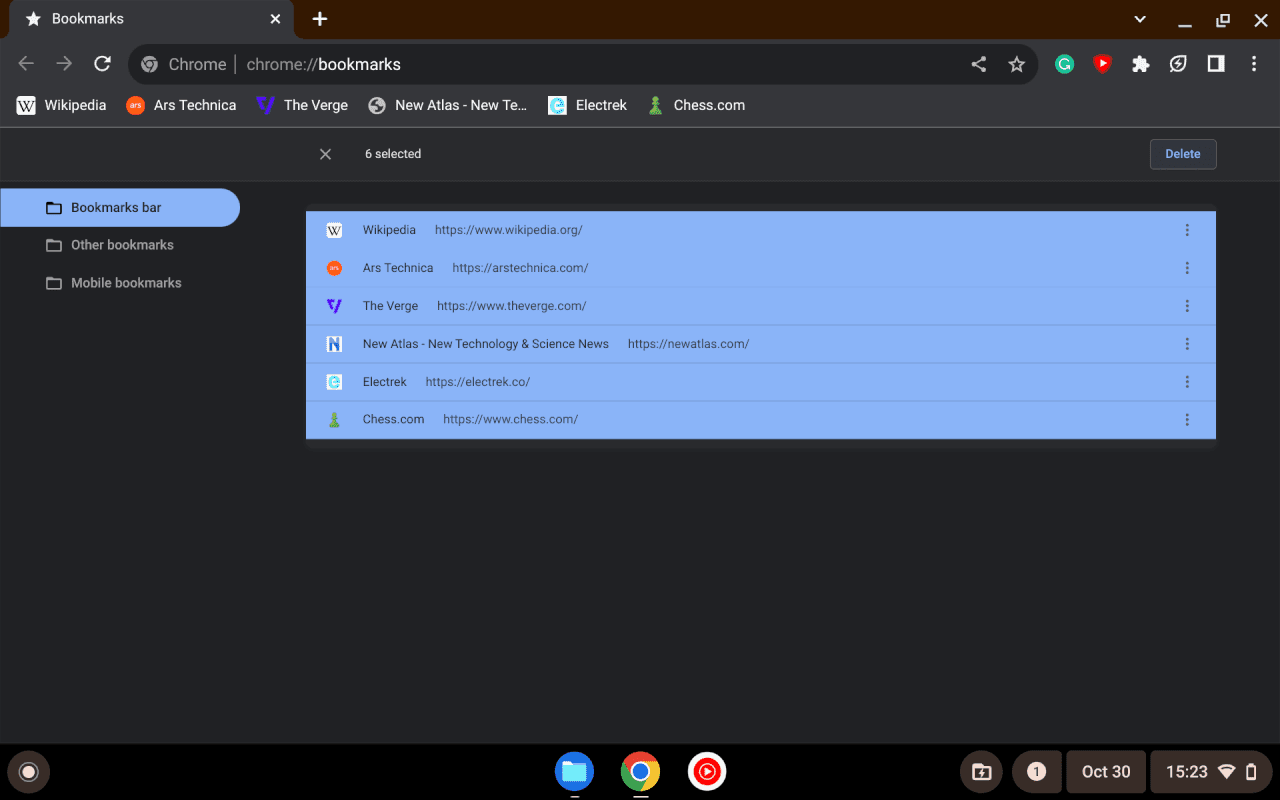
Task: Click the https://arstechnica.com/ URL text
Action: tap(520, 268)
